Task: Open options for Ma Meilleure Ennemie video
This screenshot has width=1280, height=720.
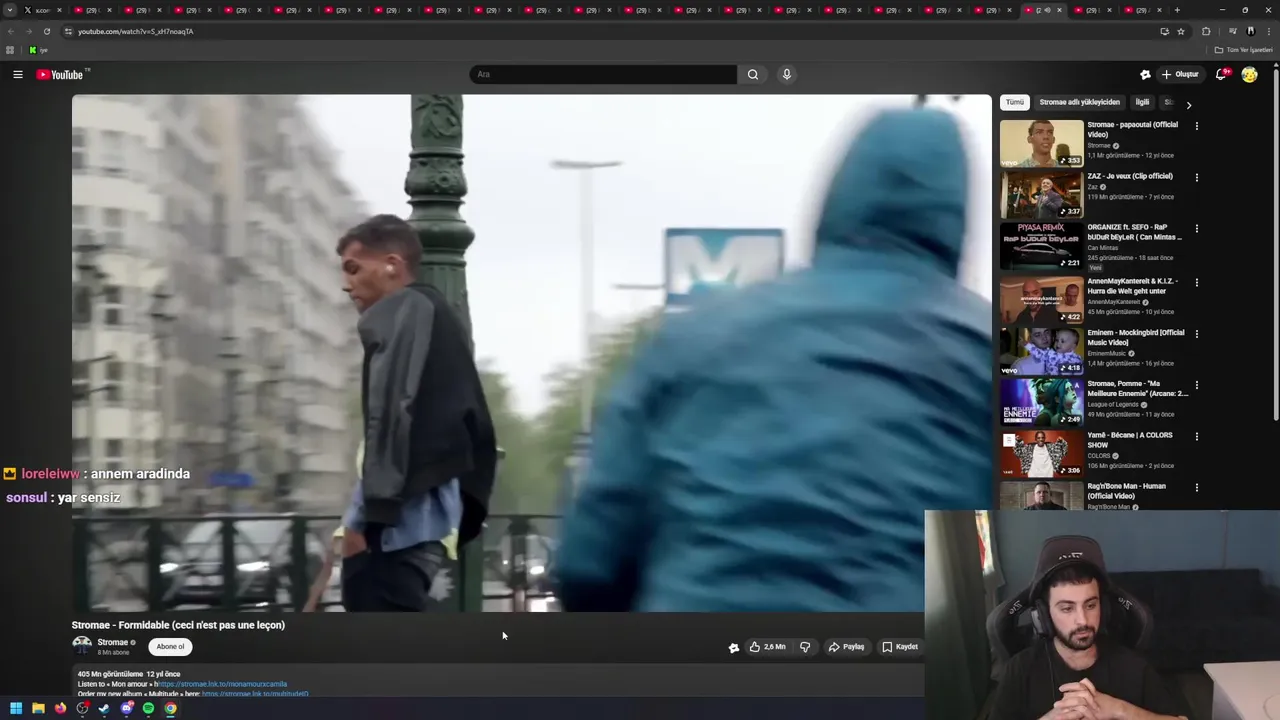Action: (x=1196, y=385)
